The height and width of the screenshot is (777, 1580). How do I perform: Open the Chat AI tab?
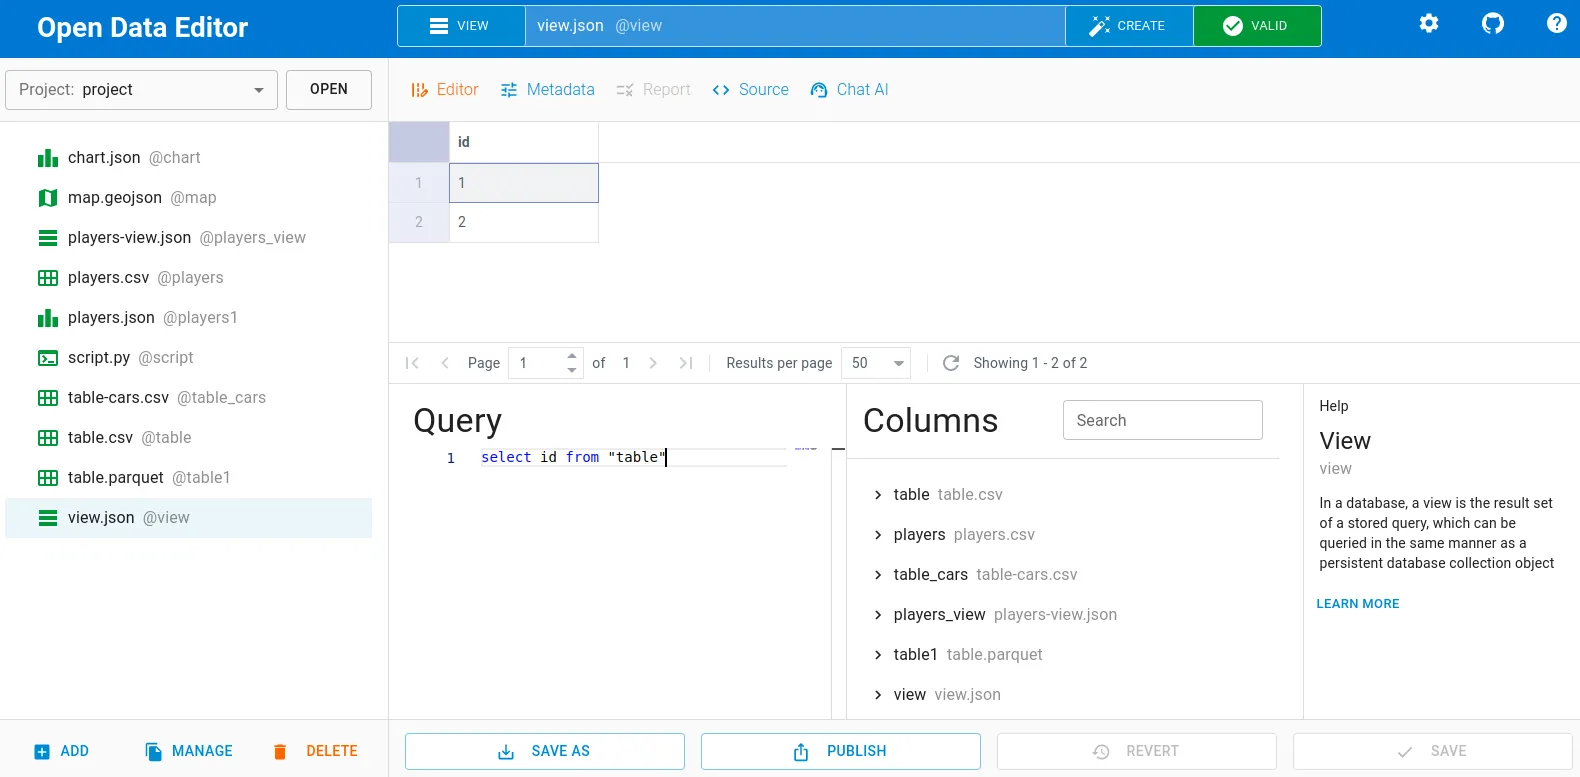[849, 90]
